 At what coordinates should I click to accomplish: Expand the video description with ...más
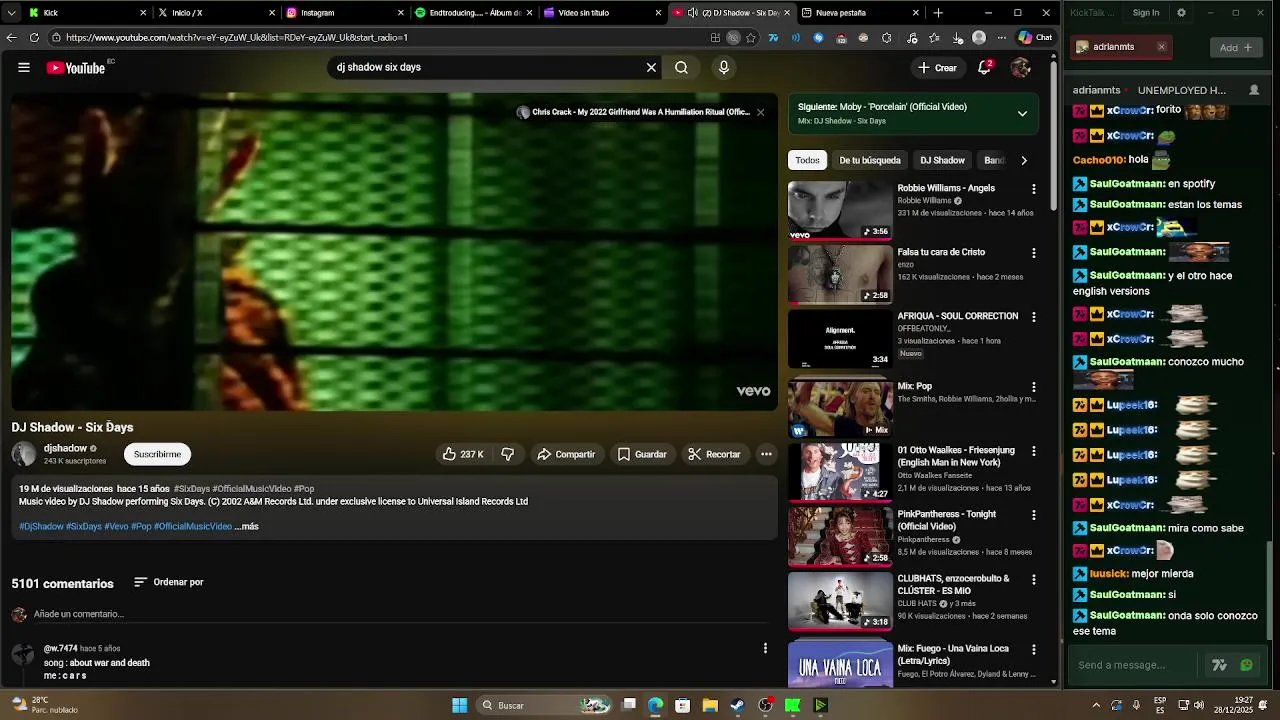[246, 526]
